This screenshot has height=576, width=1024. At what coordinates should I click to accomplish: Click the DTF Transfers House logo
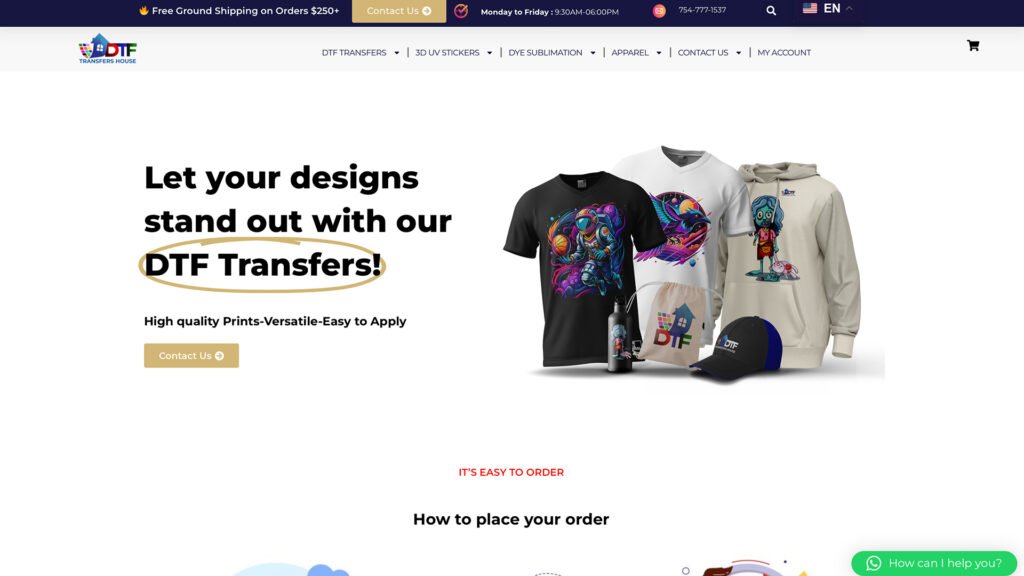pos(108,49)
